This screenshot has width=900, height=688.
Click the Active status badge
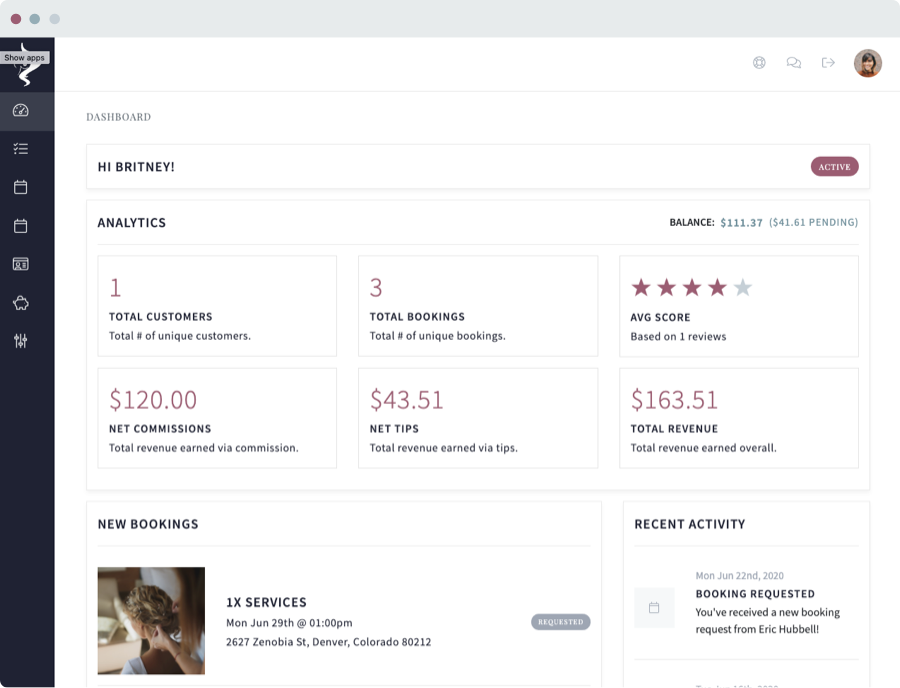(834, 167)
